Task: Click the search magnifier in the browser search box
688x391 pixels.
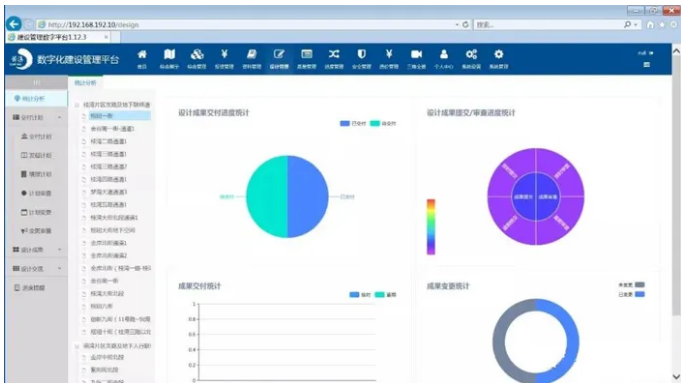Action: pos(628,25)
